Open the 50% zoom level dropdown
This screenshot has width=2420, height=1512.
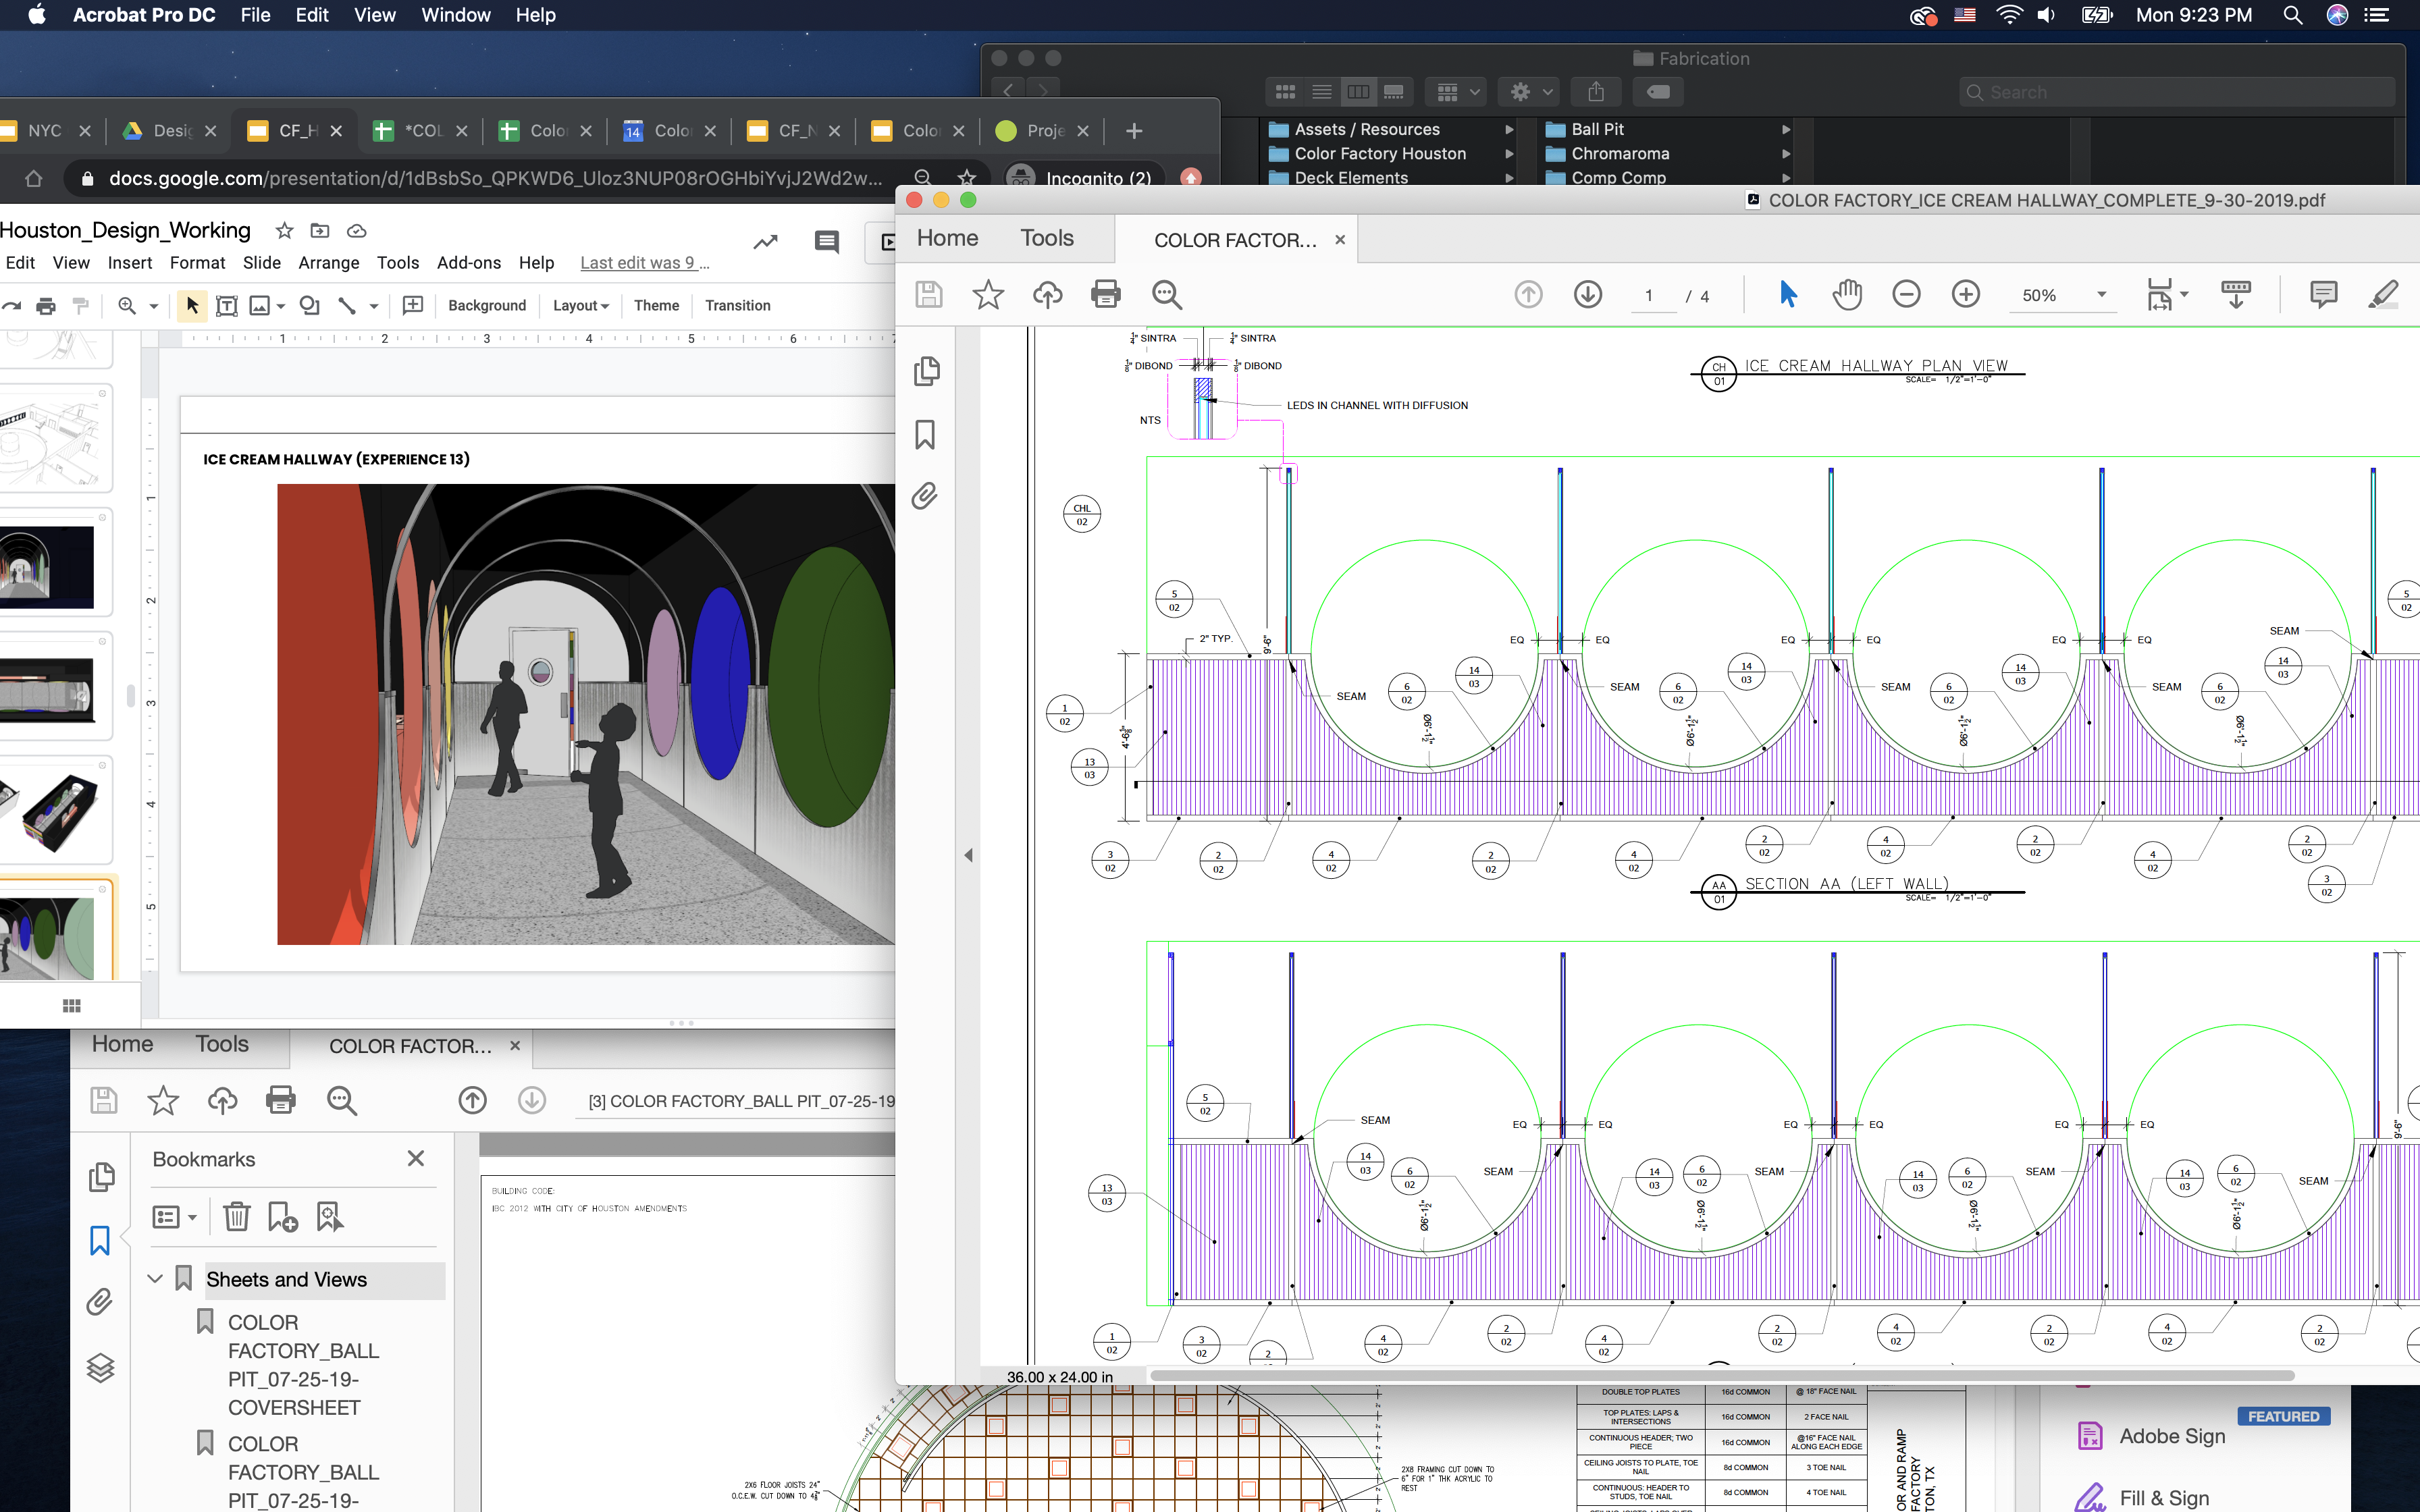(x=2101, y=295)
